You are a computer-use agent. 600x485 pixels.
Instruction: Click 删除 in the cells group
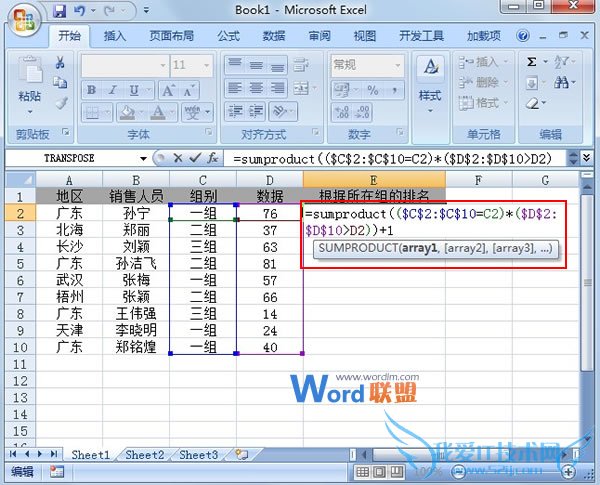click(483, 82)
